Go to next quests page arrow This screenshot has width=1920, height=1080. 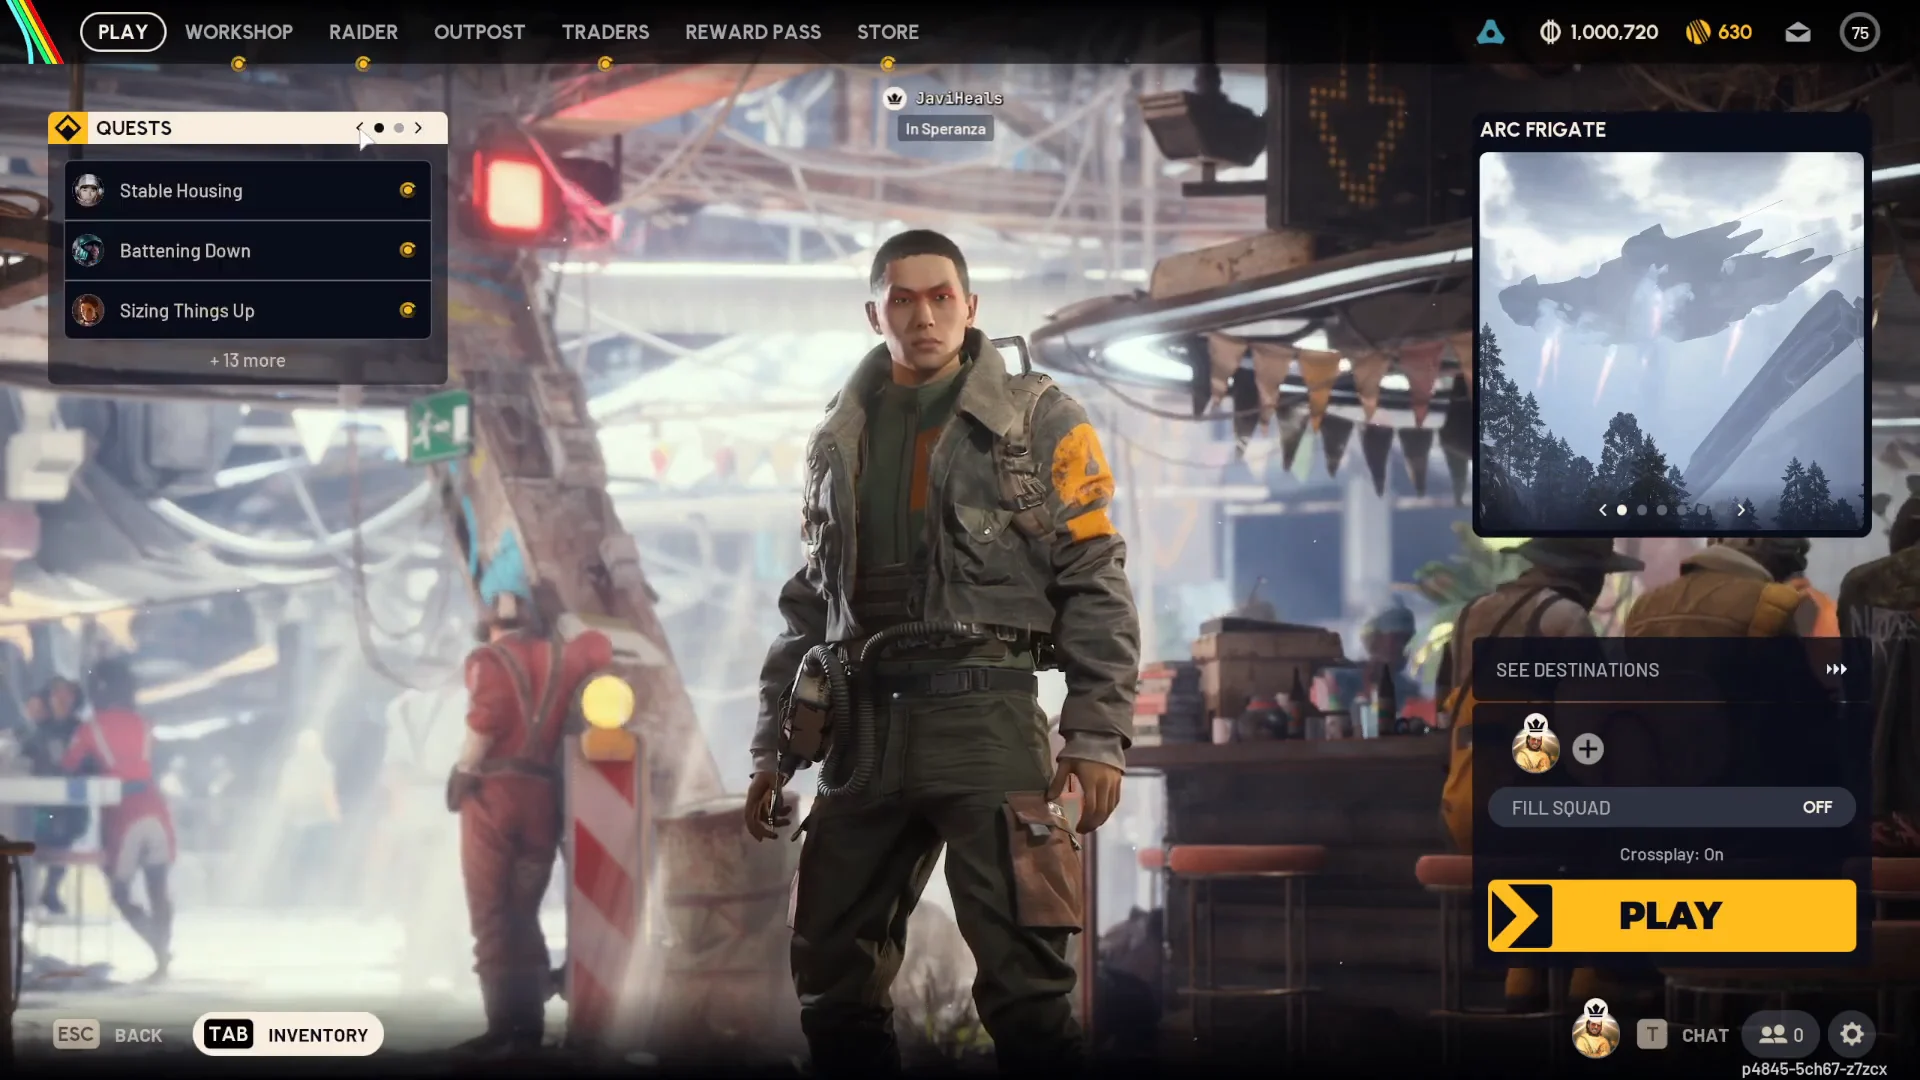point(418,128)
